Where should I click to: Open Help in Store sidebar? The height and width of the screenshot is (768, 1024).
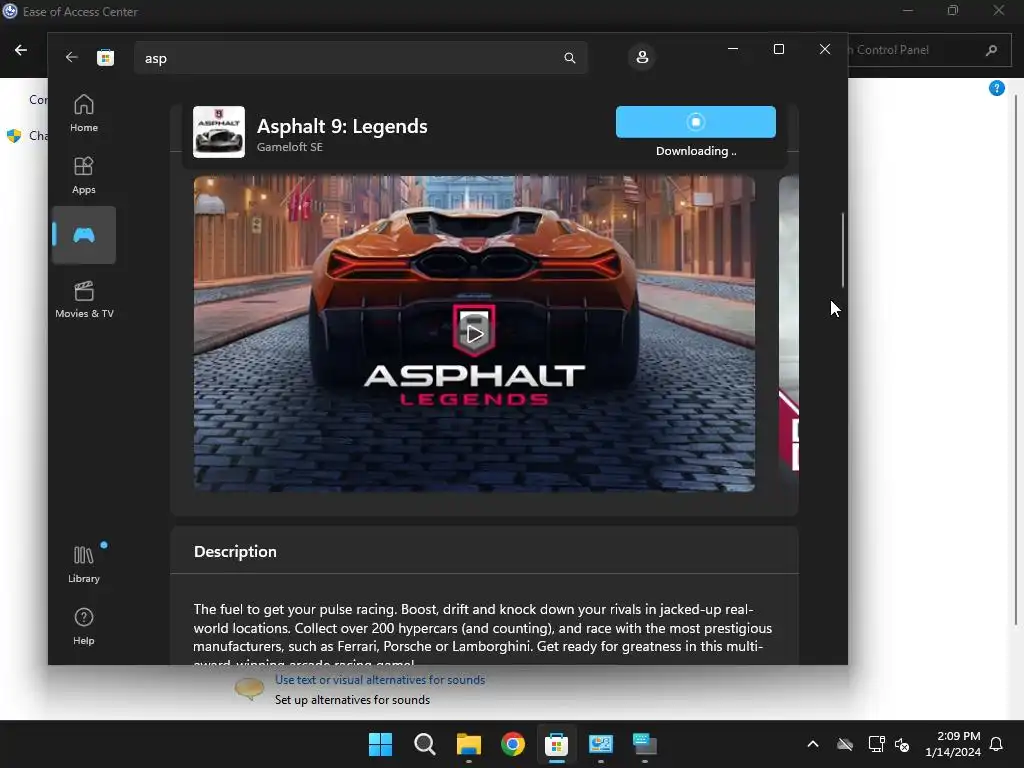coord(84,627)
